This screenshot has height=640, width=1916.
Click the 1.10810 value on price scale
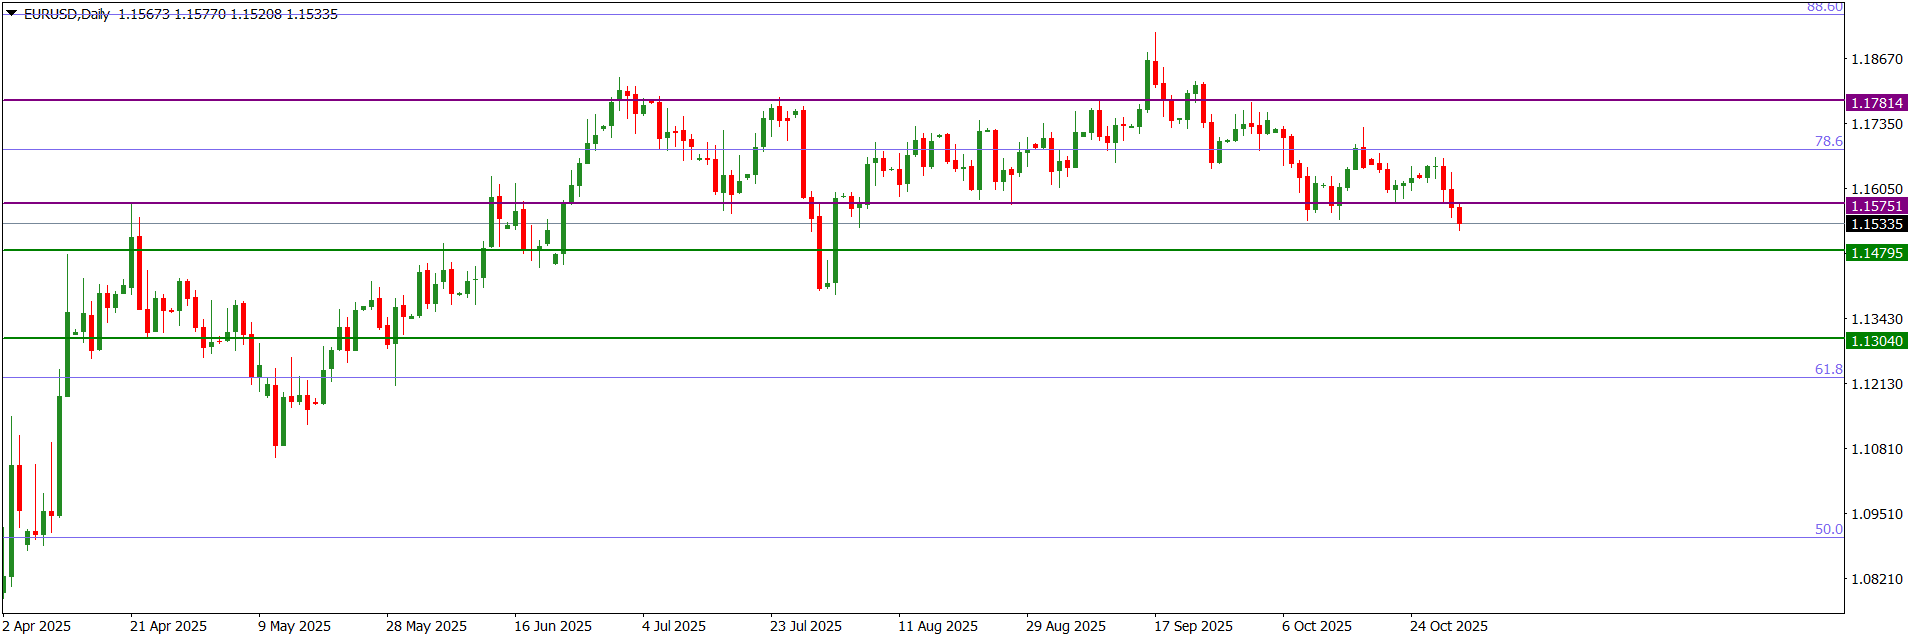tap(1877, 449)
